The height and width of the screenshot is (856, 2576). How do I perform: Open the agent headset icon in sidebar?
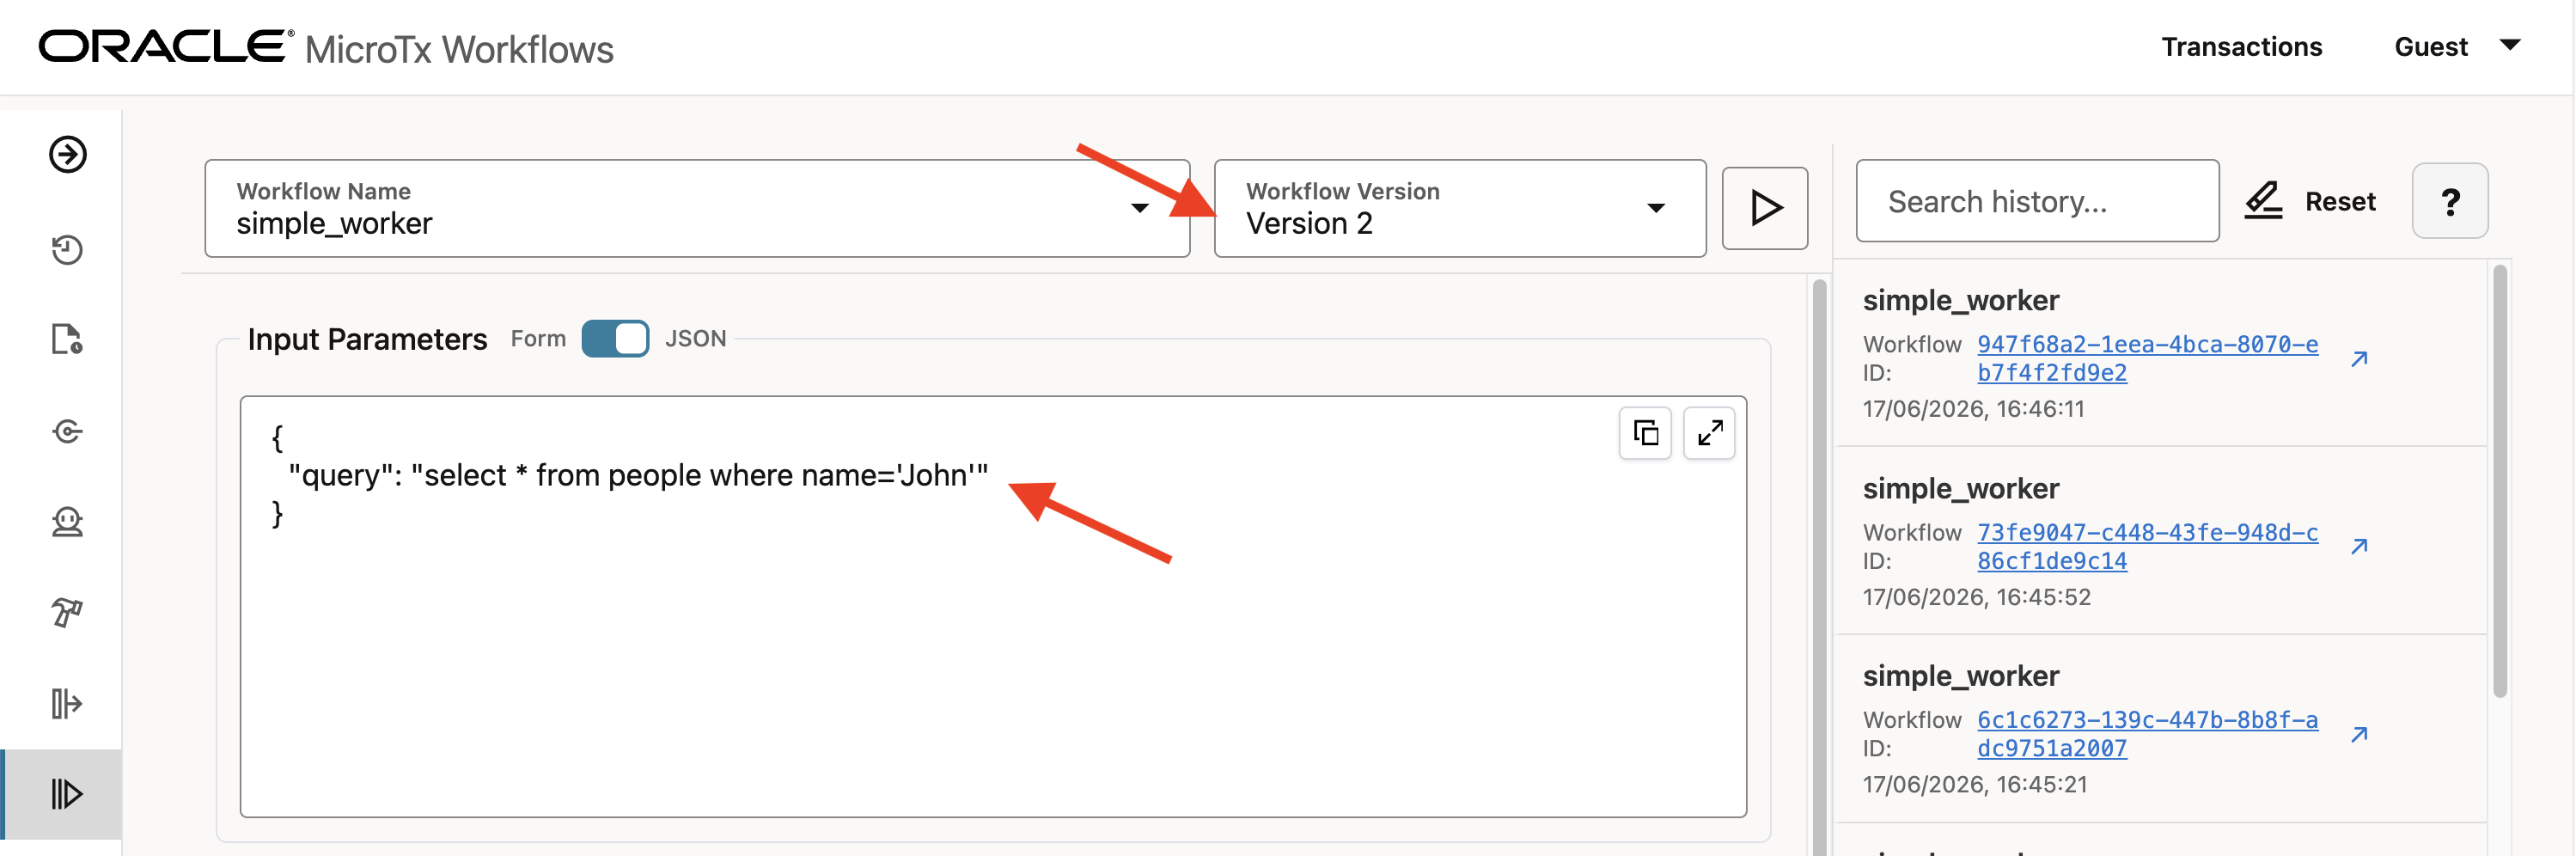[x=67, y=522]
